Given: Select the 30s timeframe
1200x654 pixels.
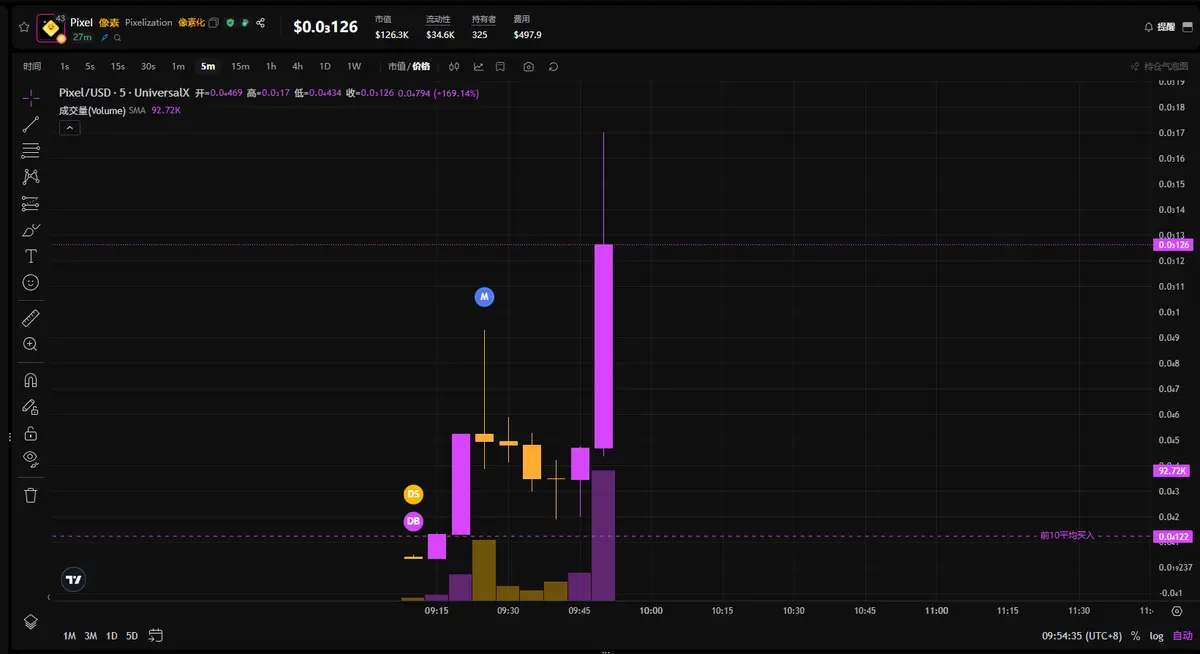Looking at the screenshot, I should click(148, 66).
